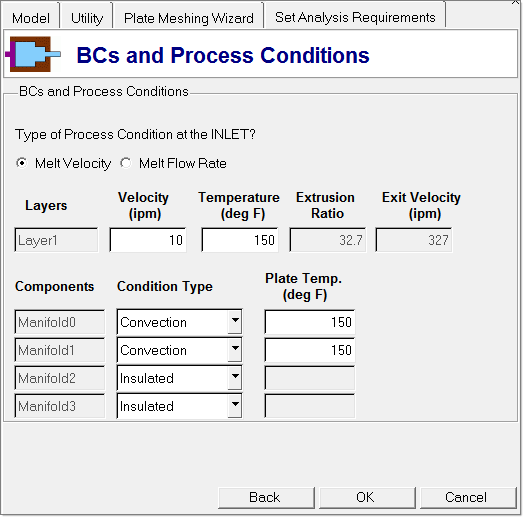Open Set Analysis Requirements tab

click(355, 17)
